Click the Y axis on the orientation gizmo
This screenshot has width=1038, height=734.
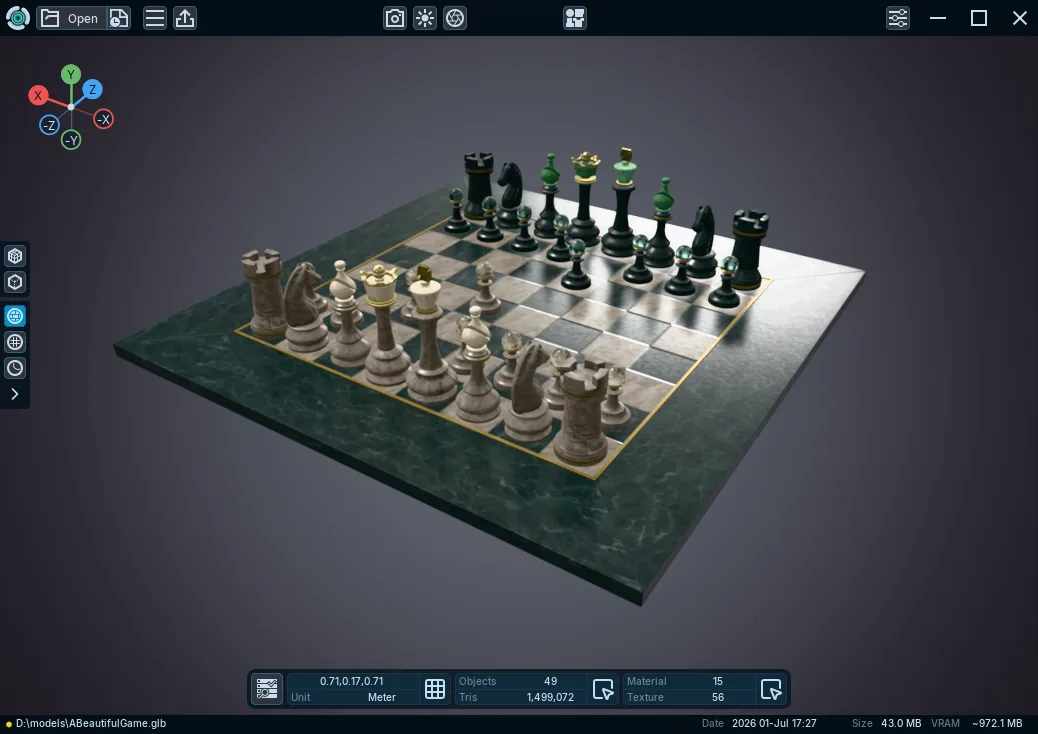coord(71,74)
